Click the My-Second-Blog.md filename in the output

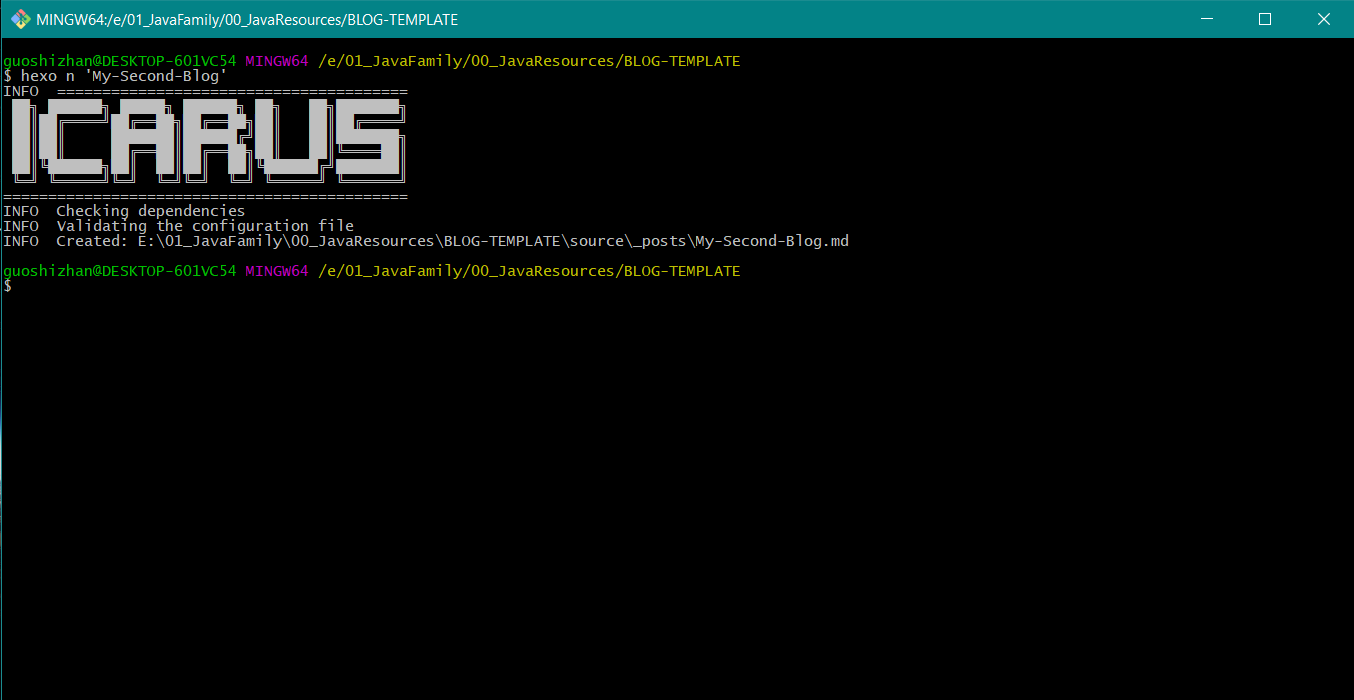pos(772,241)
